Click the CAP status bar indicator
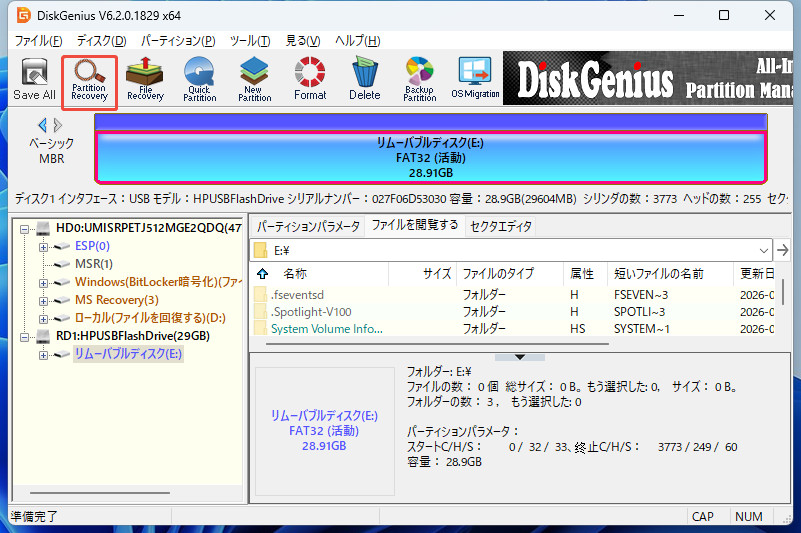This screenshot has width=801, height=533. tap(702, 517)
